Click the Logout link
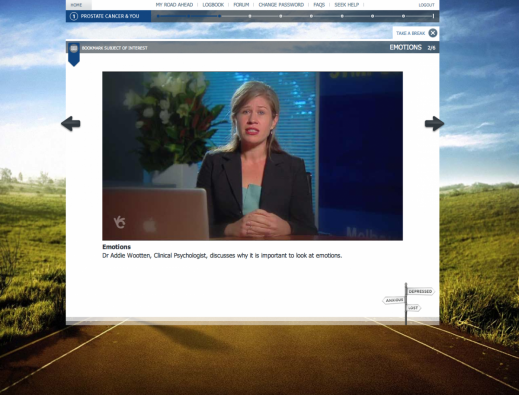The width and height of the screenshot is (519, 395). click(x=426, y=5)
